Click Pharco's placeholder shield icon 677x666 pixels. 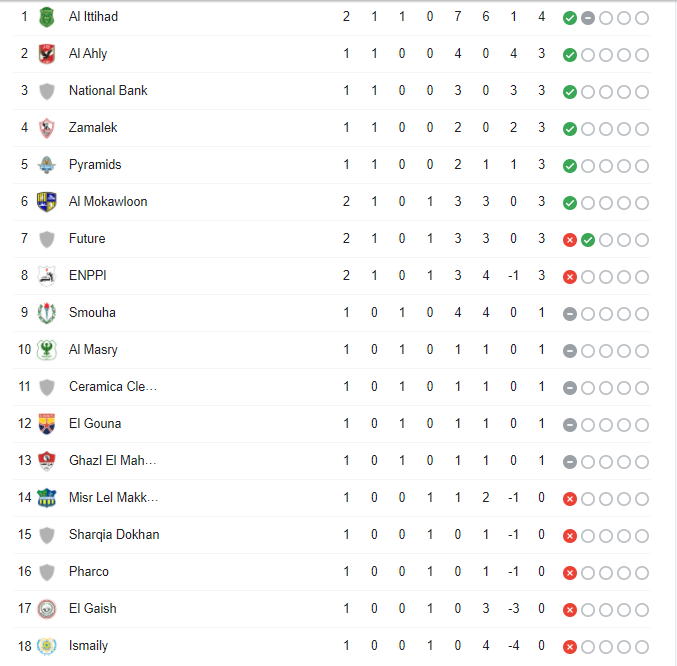47,572
